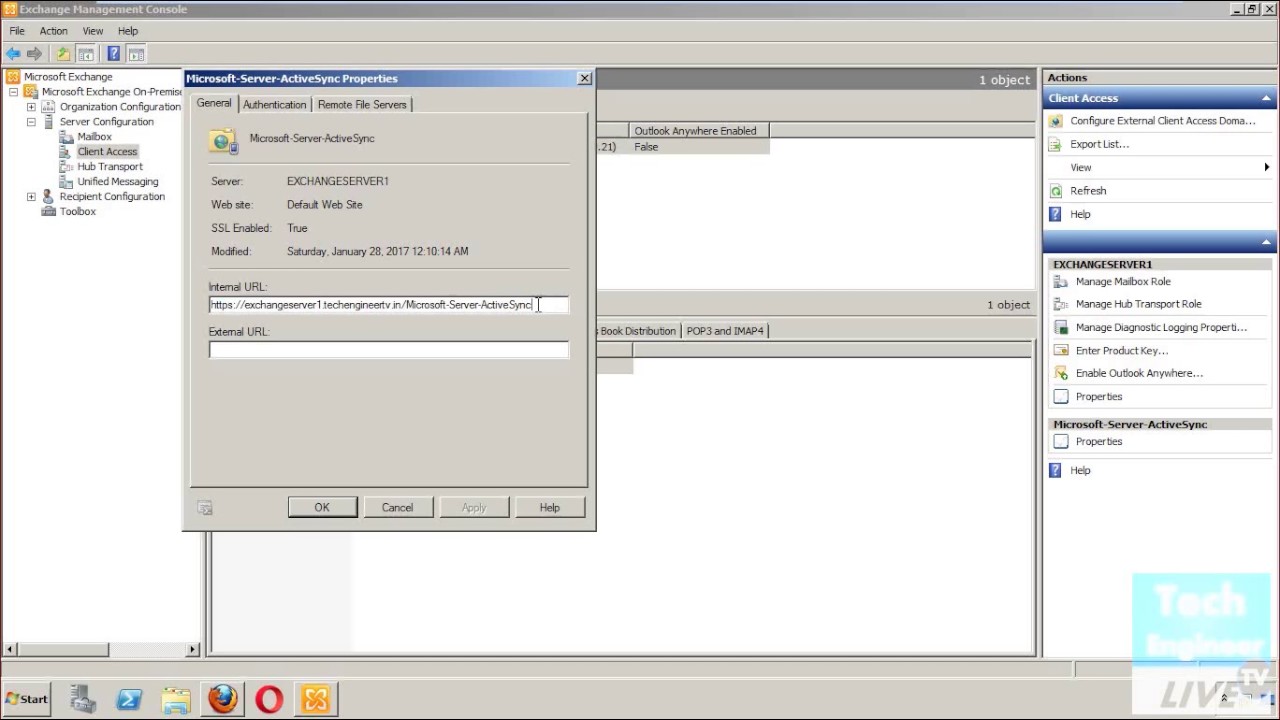
Task: Open PowerShell from the taskbar
Action: (129, 699)
